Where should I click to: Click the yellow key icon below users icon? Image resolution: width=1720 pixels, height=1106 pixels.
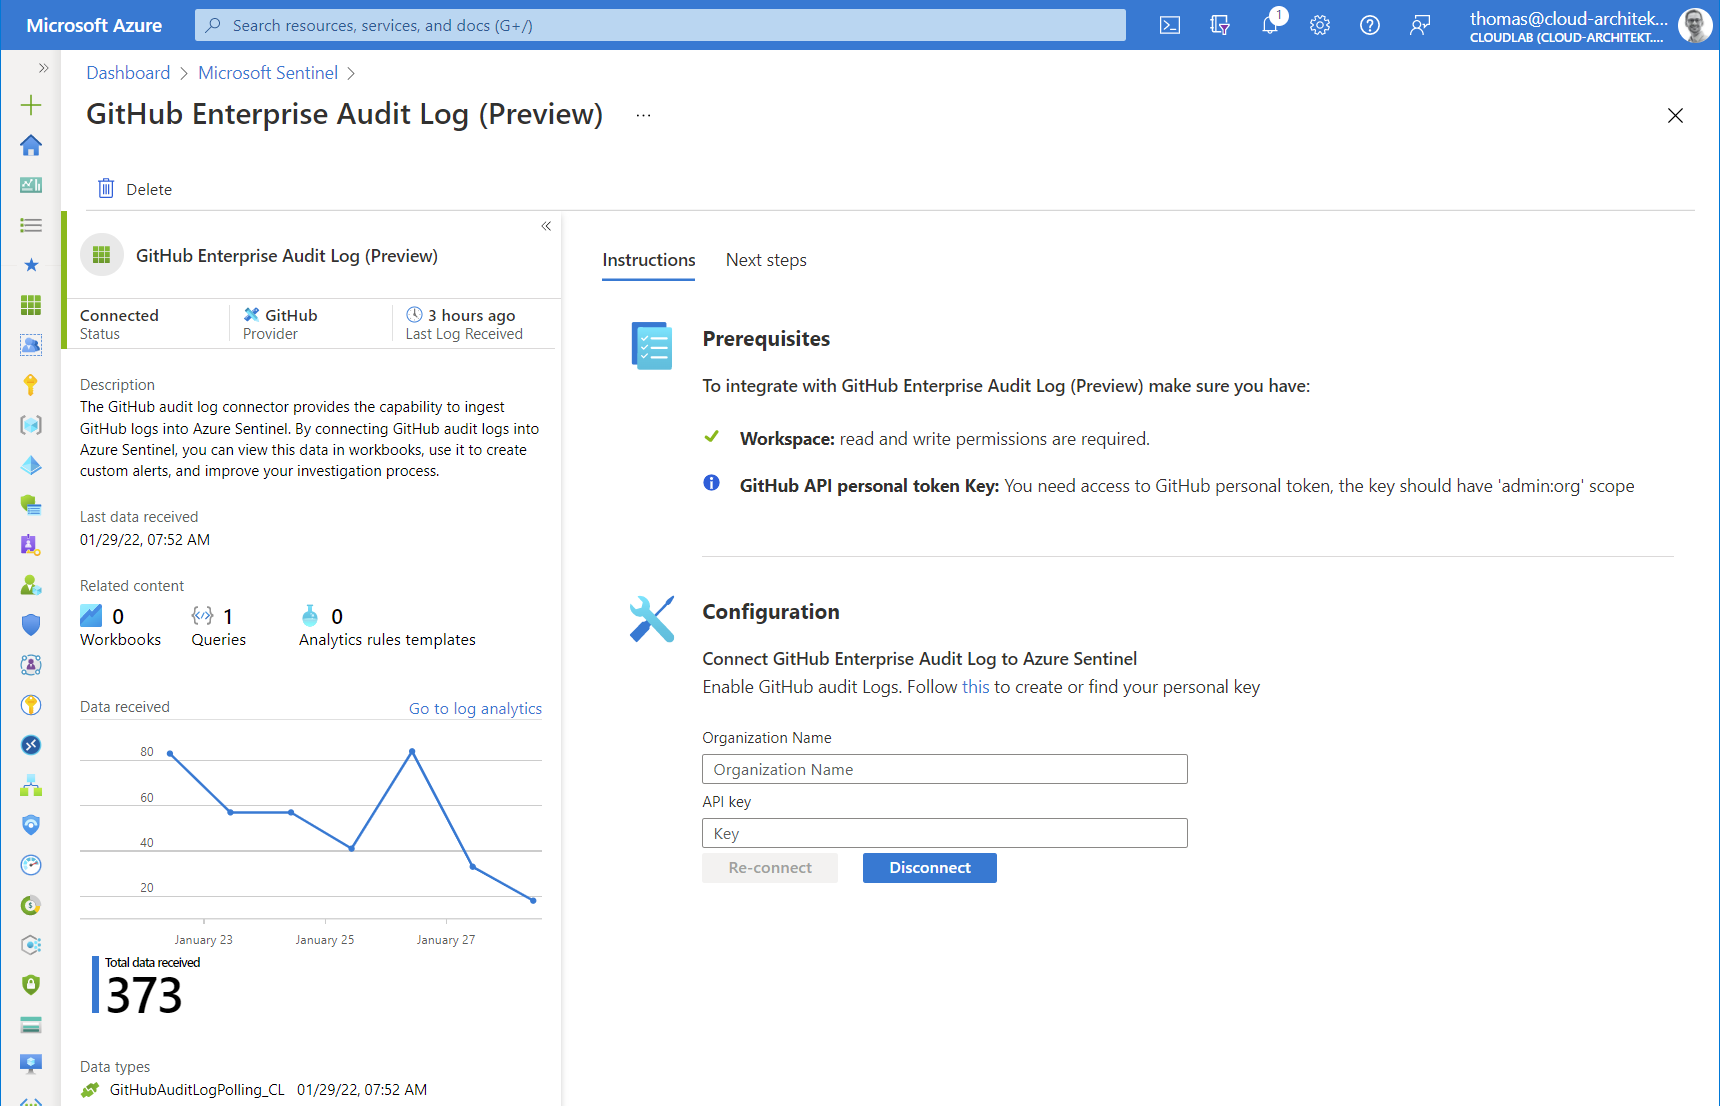coord(31,385)
